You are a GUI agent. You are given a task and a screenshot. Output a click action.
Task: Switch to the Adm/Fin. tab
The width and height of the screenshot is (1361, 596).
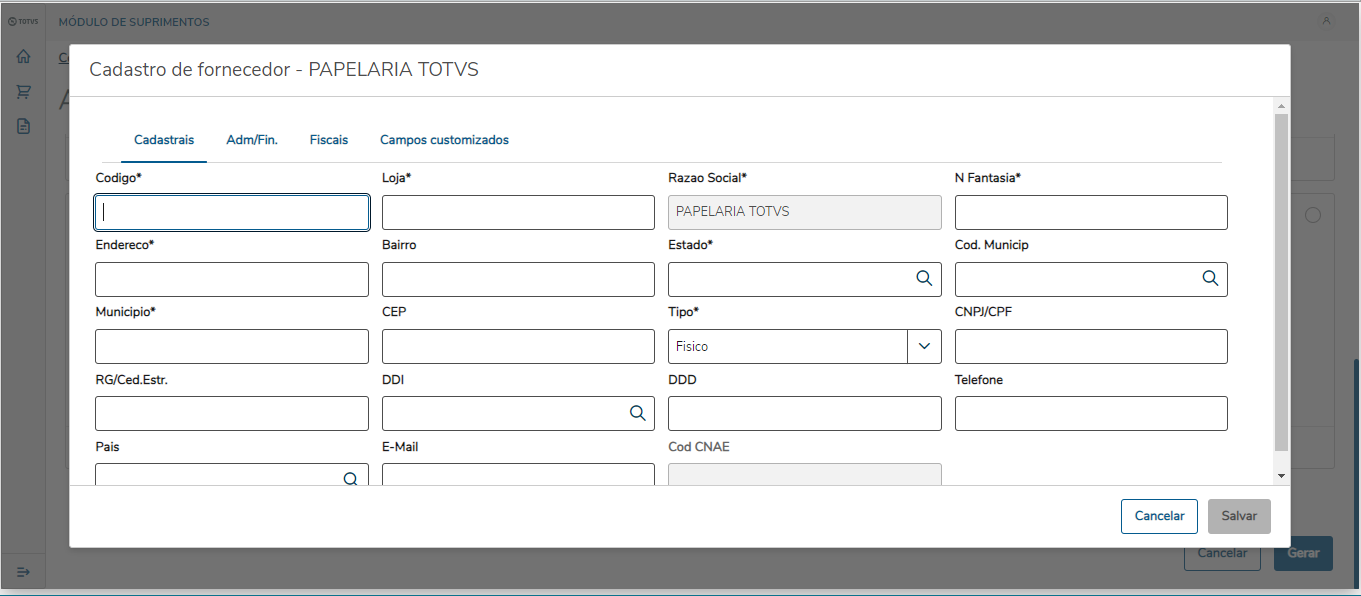coord(252,140)
